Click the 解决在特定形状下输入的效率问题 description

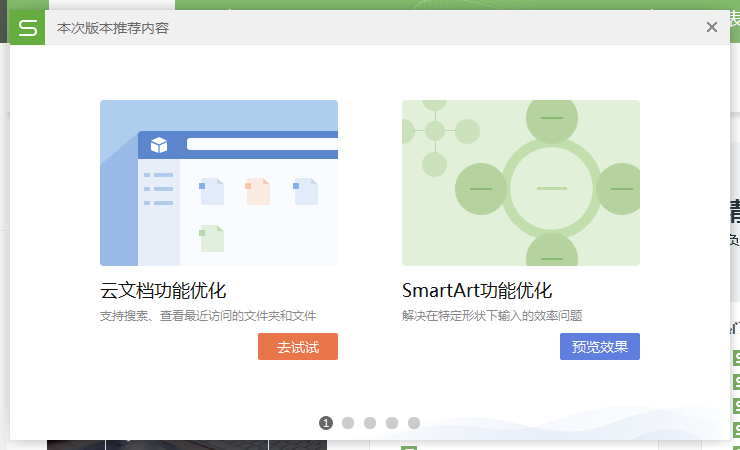coord(492,316)
